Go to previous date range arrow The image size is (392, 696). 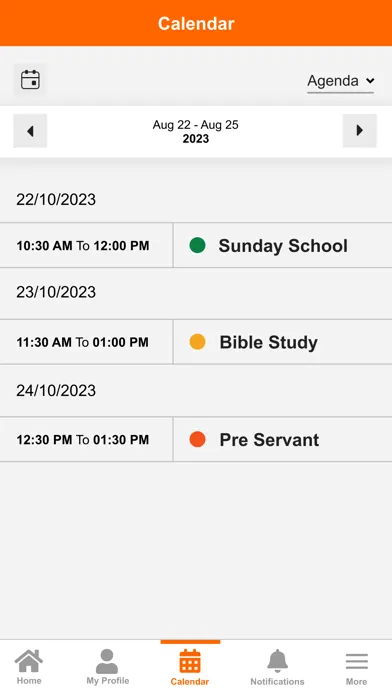(x=30, y=131)
